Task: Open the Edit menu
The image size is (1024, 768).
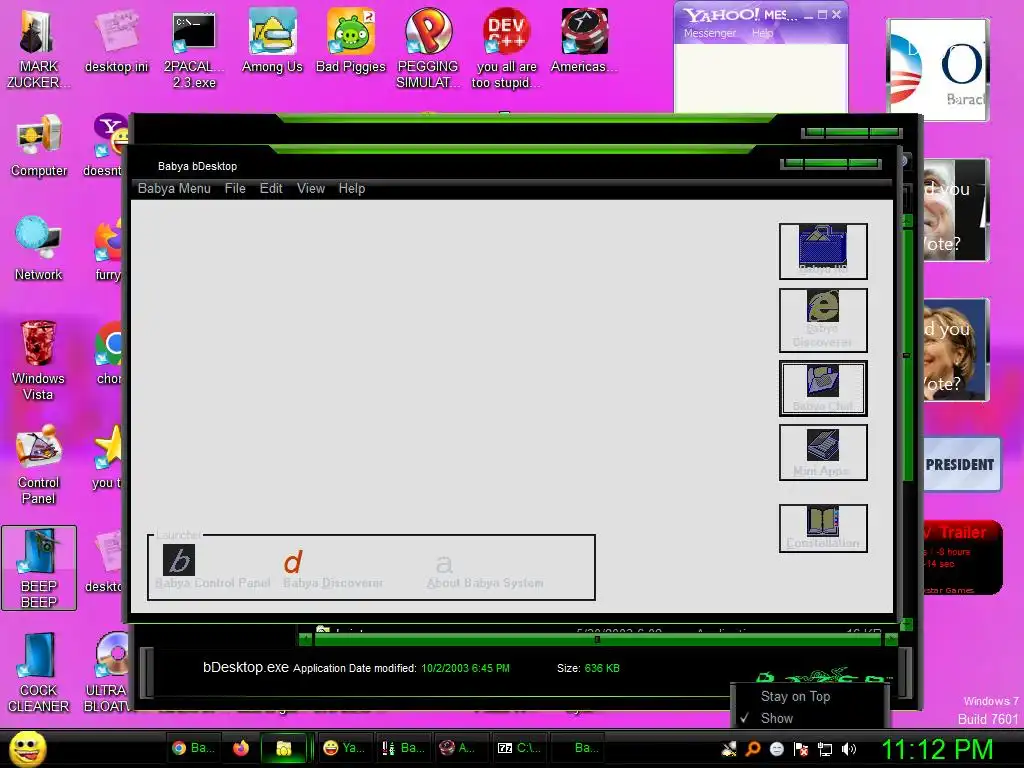Action: point(271,189)
